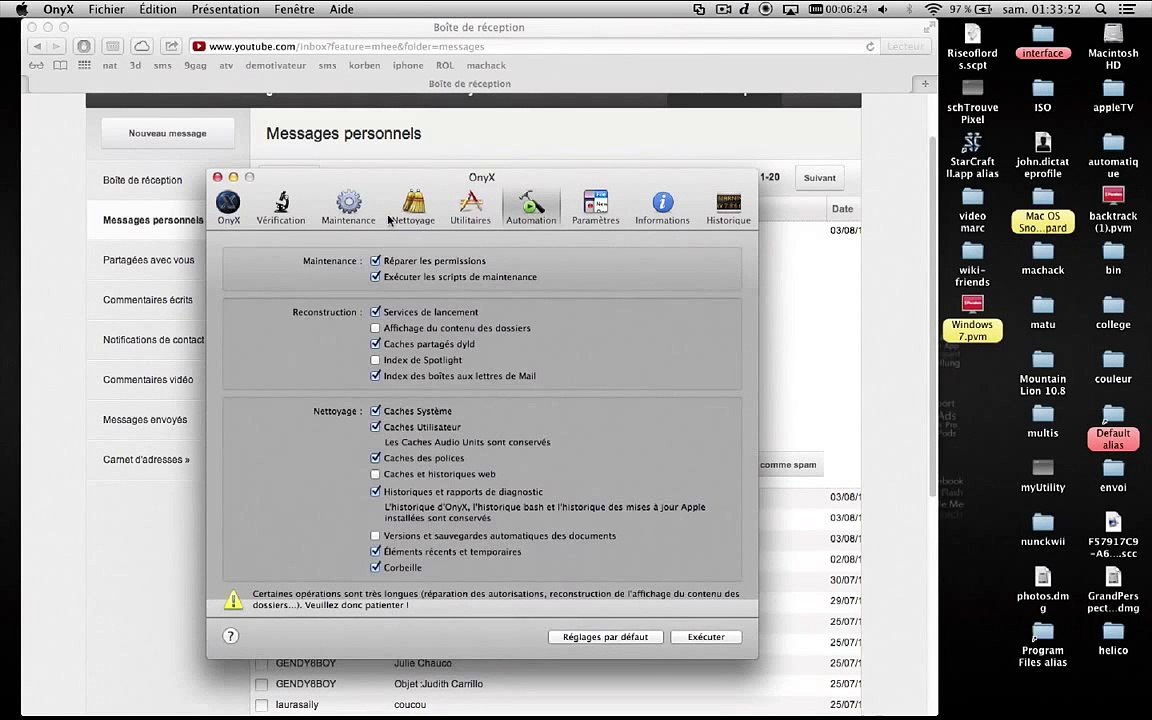Viewport: 1152px width, 720px height.
Task: Open the Présentation menu
Action: click(226, 9)
